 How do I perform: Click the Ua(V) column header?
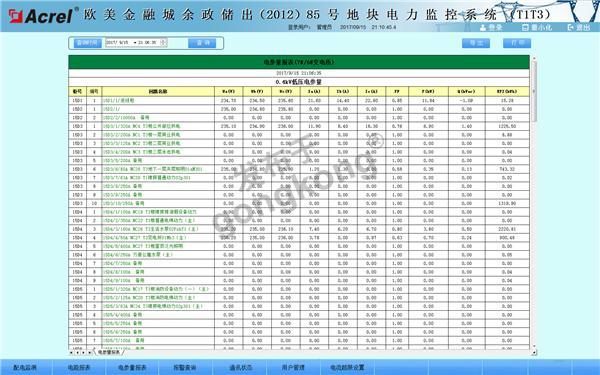point(228,91)
